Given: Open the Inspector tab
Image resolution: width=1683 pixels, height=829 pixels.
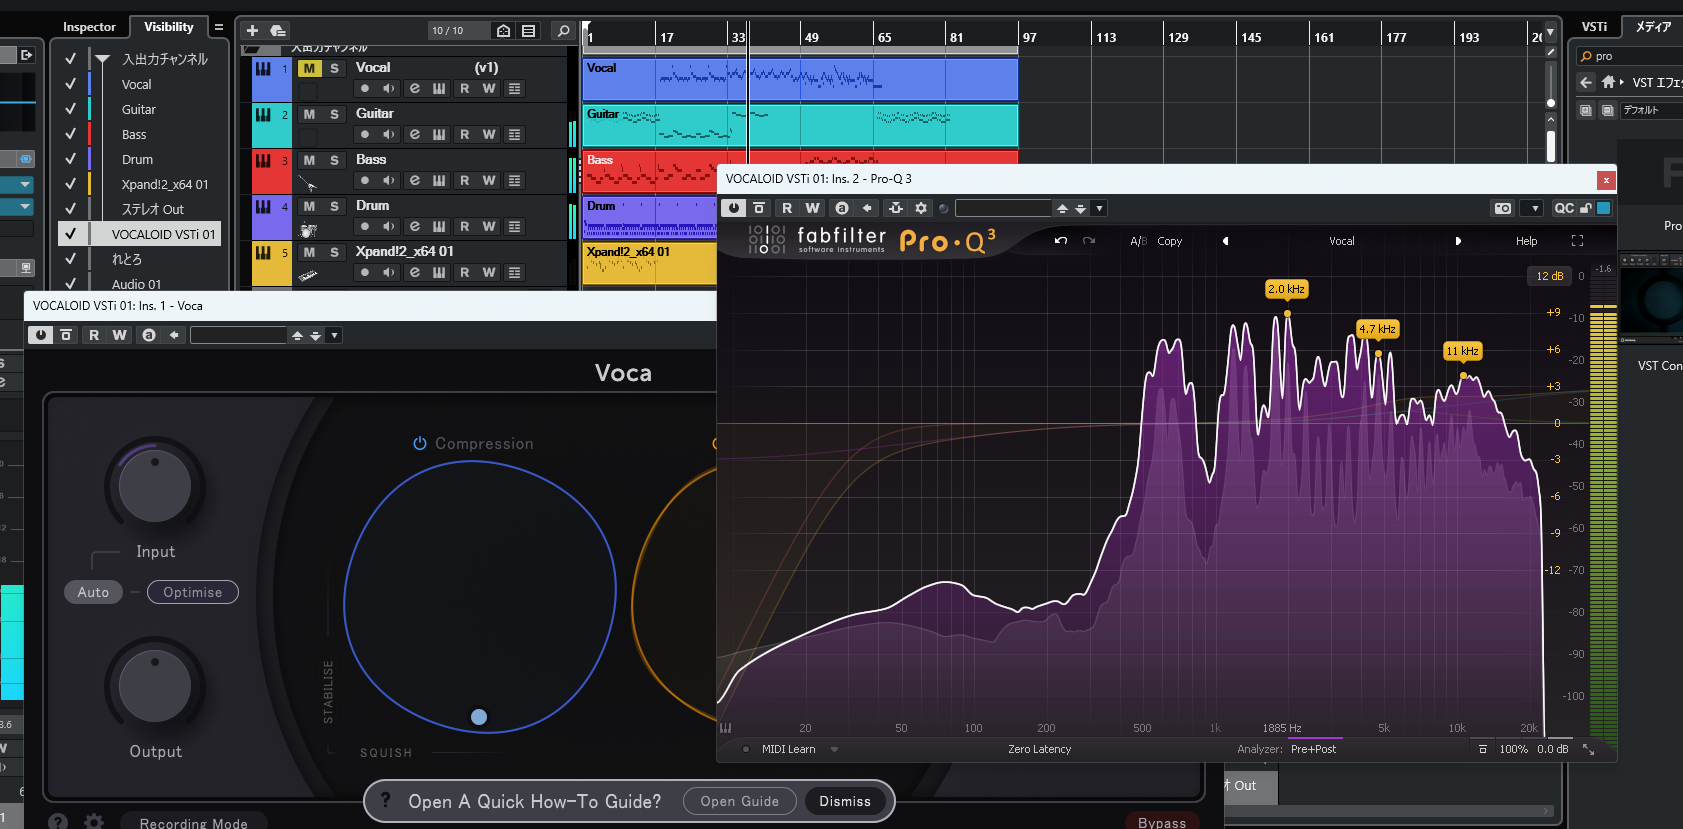Looking at the screenshot, I should [89, 27].
